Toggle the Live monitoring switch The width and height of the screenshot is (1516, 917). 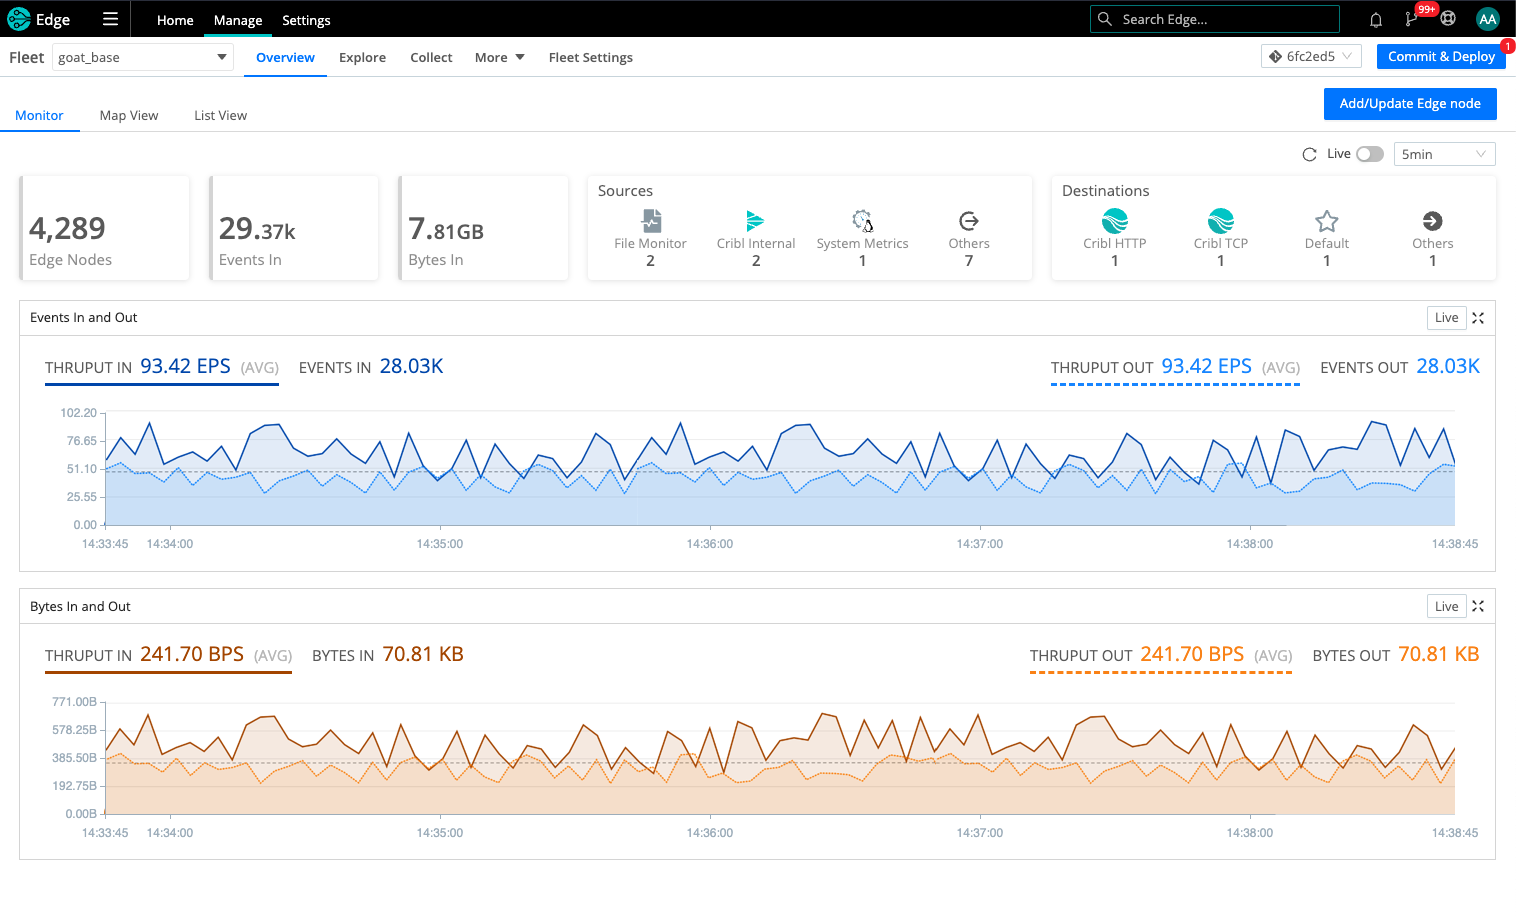point(1369,154)
